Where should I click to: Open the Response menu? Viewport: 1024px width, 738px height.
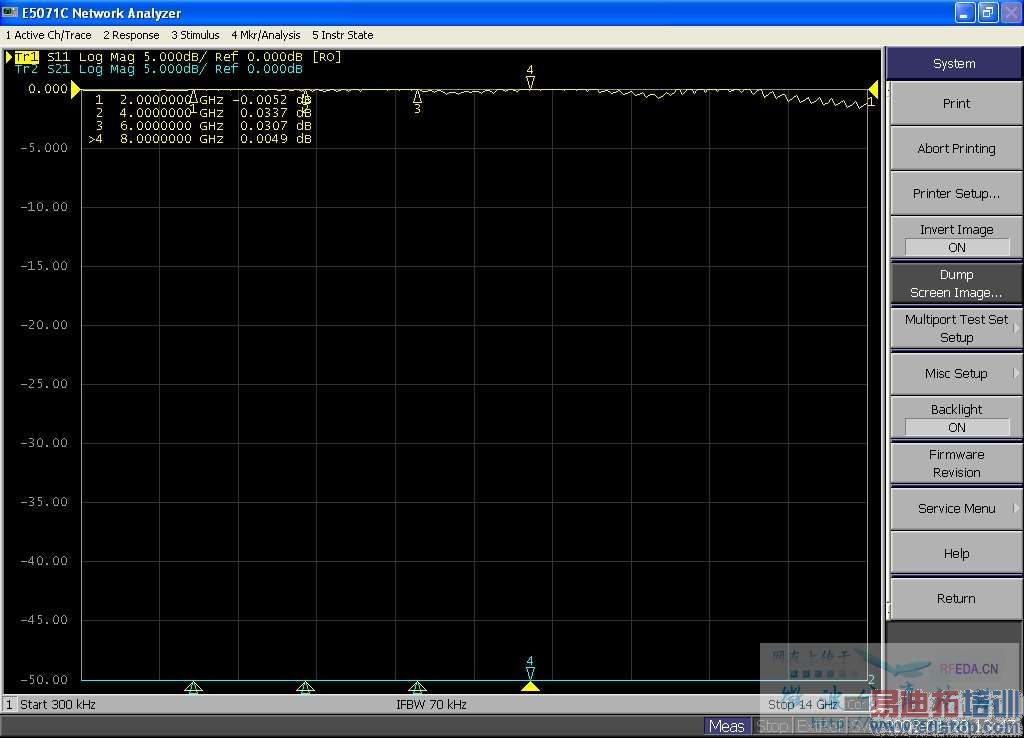131,35
